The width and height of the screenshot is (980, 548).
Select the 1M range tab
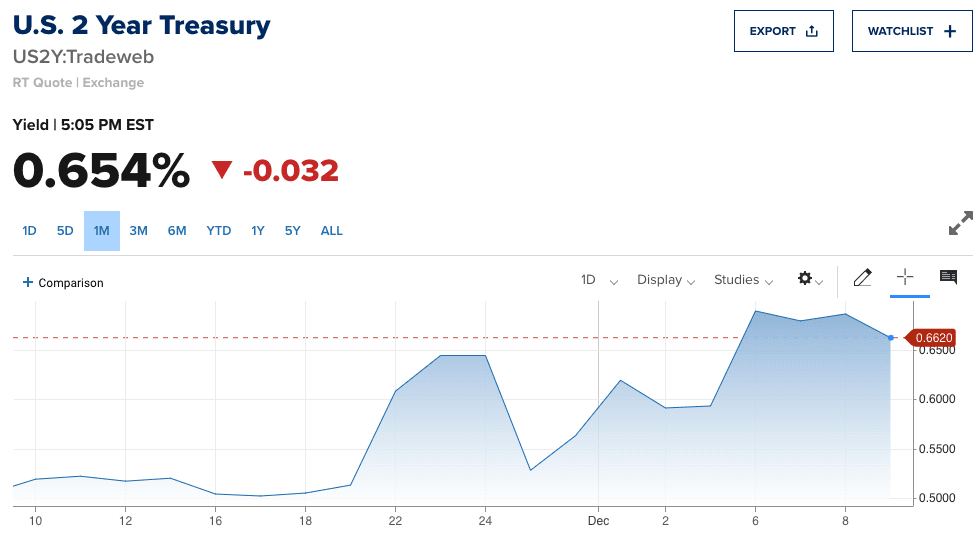pyautogui.click(x=102, y=231)
